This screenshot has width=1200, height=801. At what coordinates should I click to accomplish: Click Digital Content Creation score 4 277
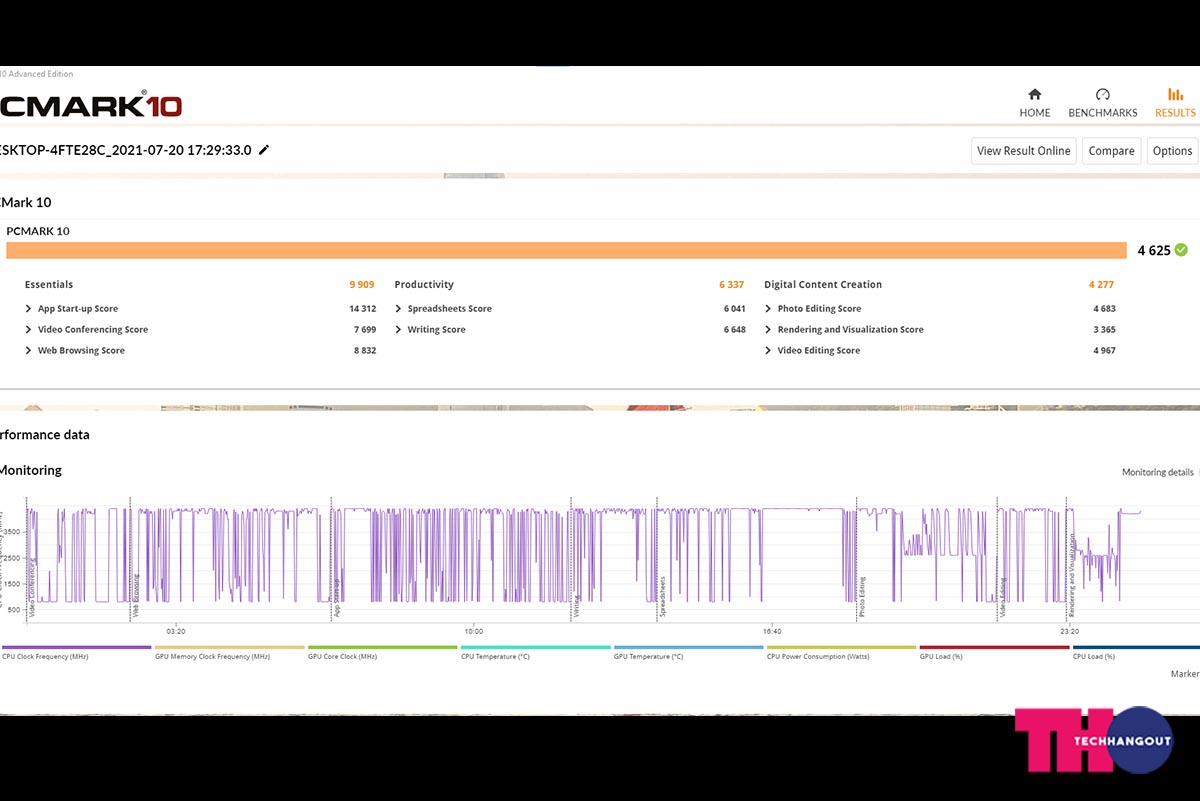click(1101, 285)
